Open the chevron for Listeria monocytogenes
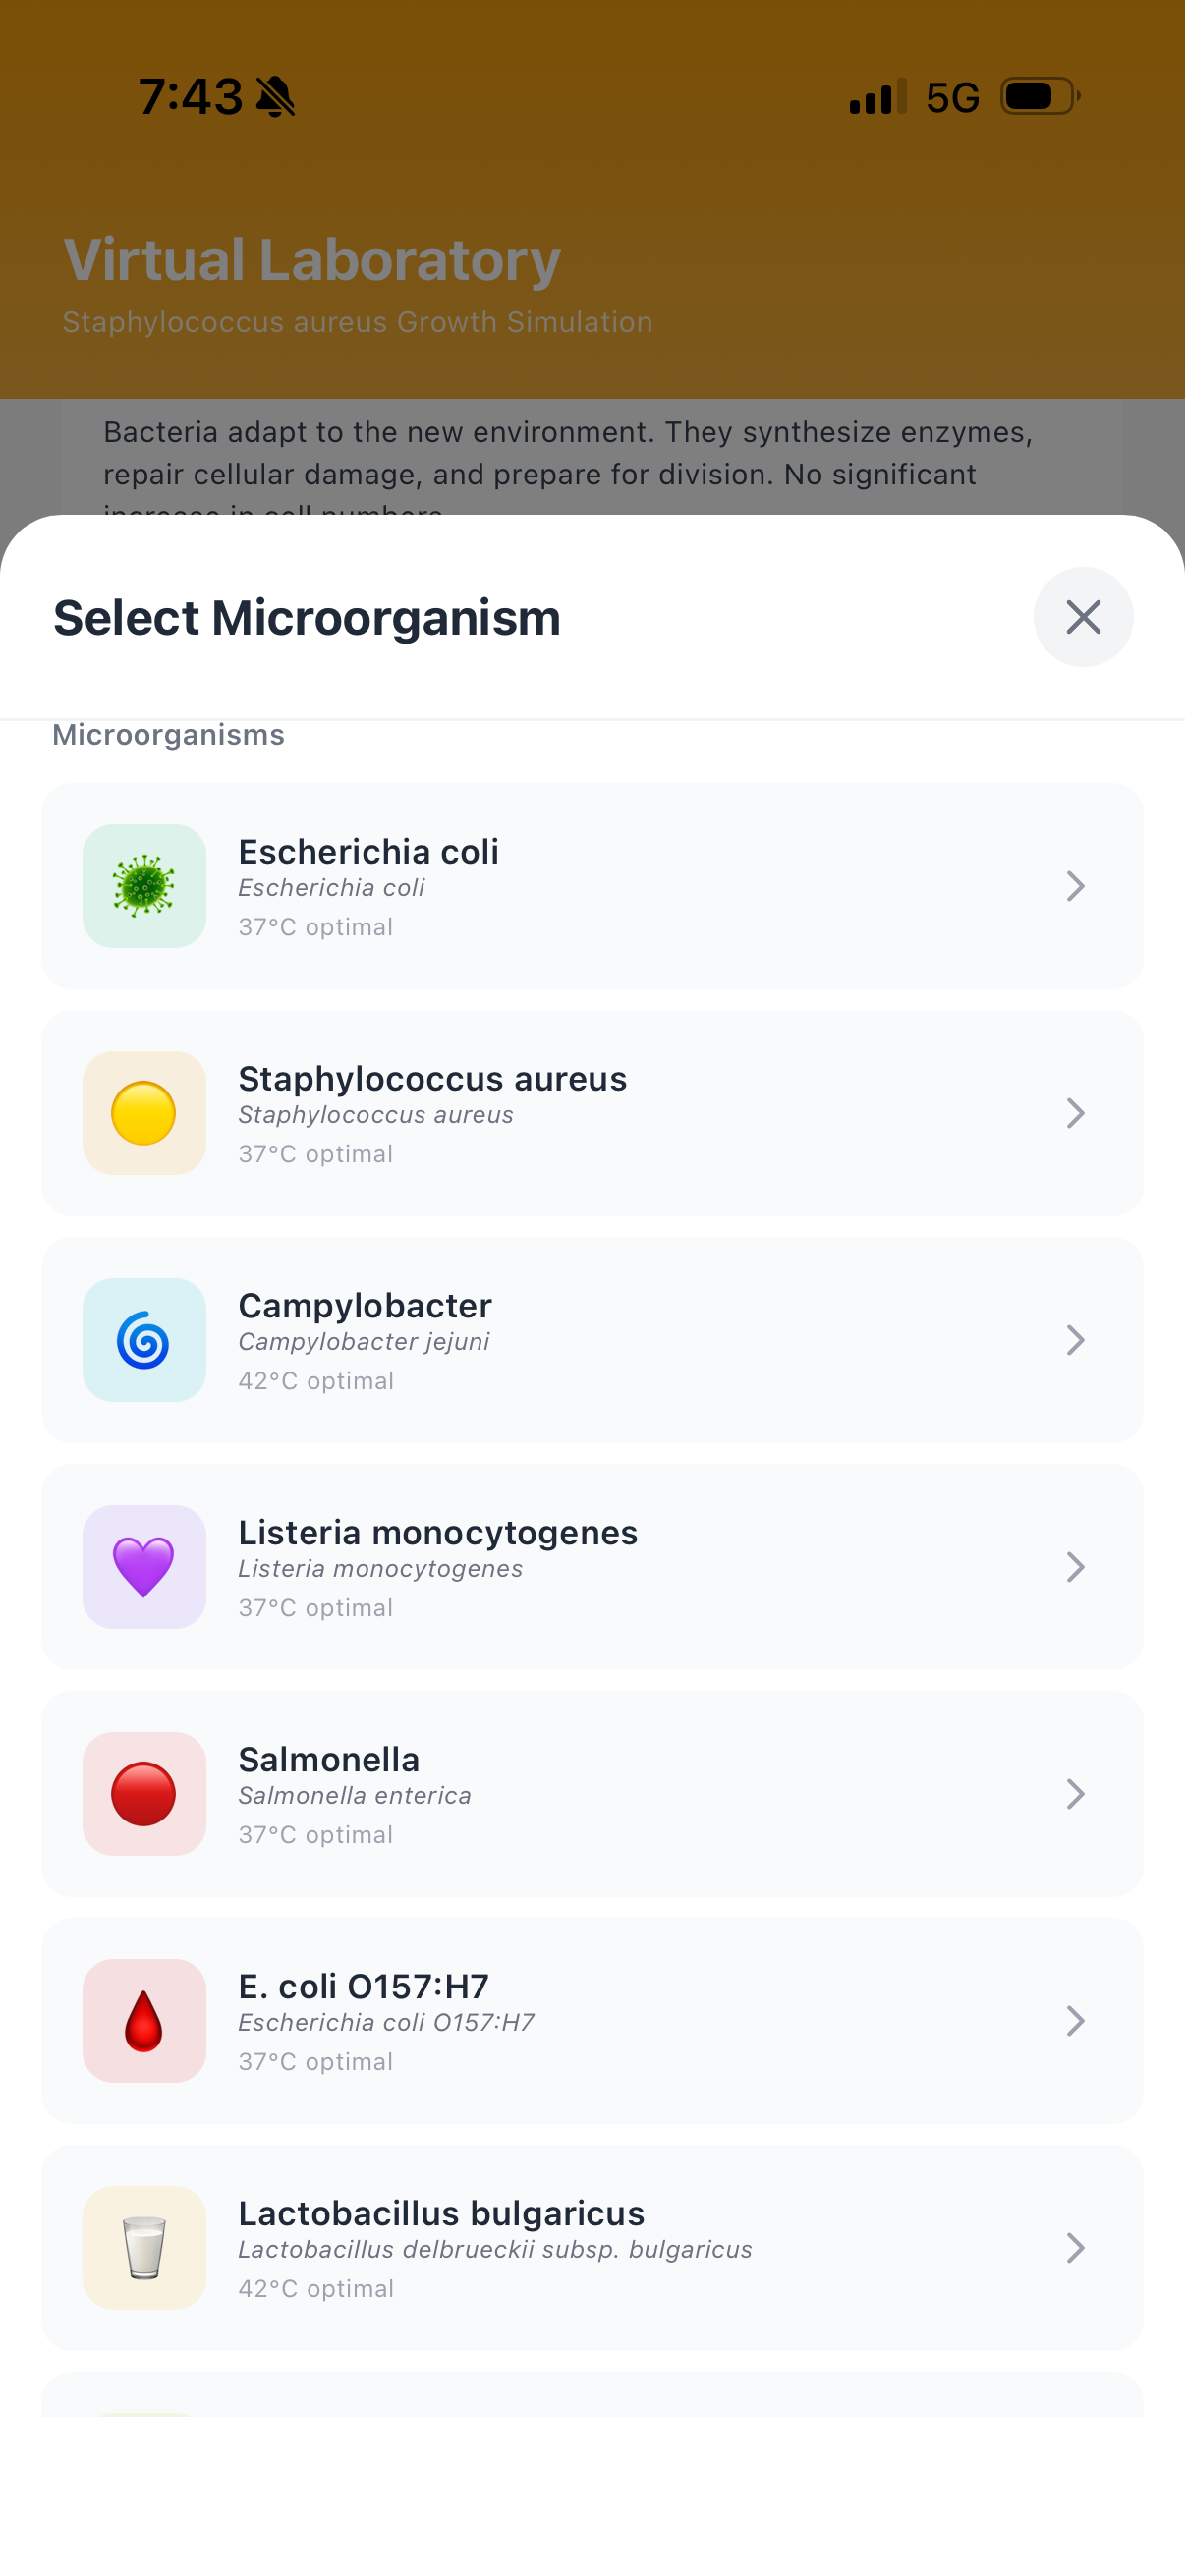The image size is (1185, 2576). click(1075, 1567)
